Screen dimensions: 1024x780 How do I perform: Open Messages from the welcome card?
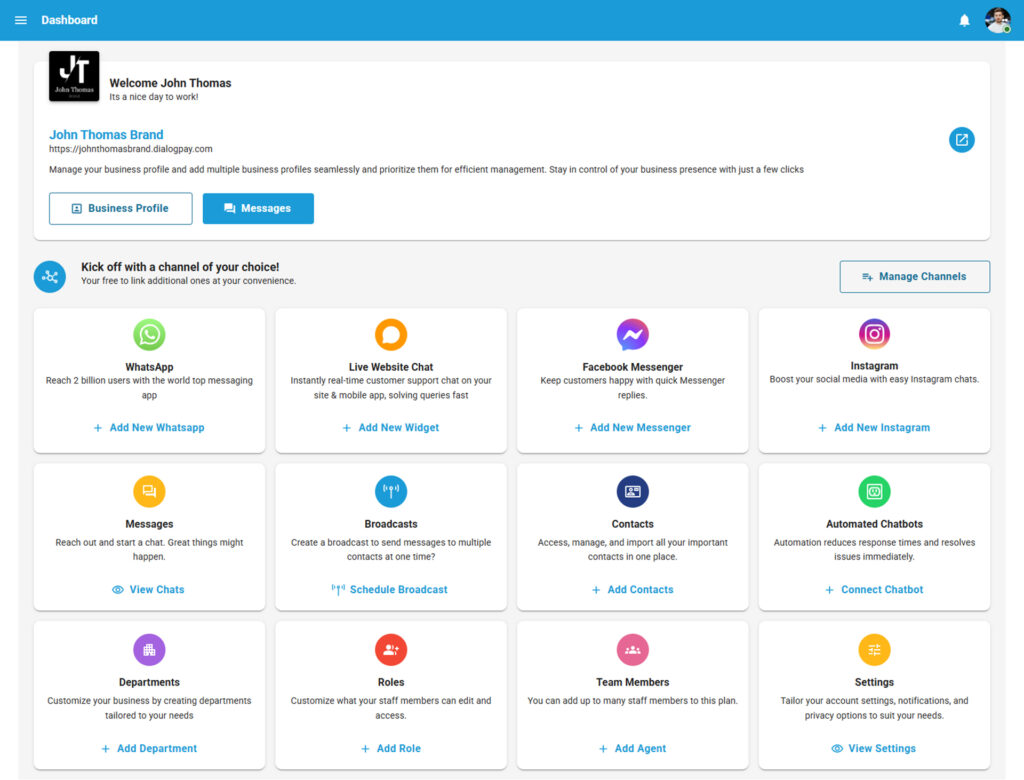click(x=258, y=208)
